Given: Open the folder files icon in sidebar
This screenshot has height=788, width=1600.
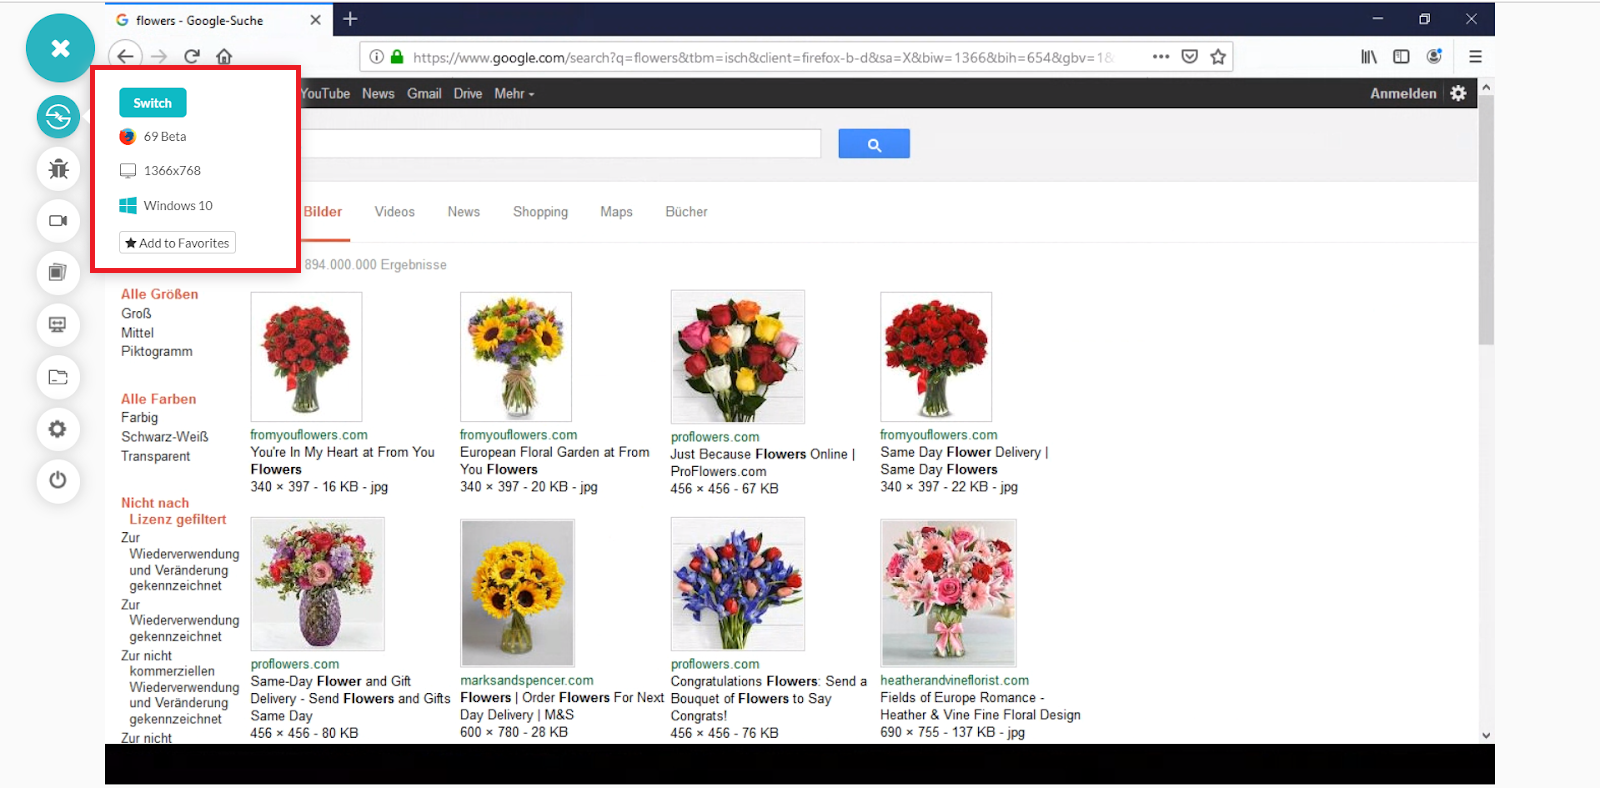Looking at the screenshot, I should pyautogui.click(x=58, y=377).
